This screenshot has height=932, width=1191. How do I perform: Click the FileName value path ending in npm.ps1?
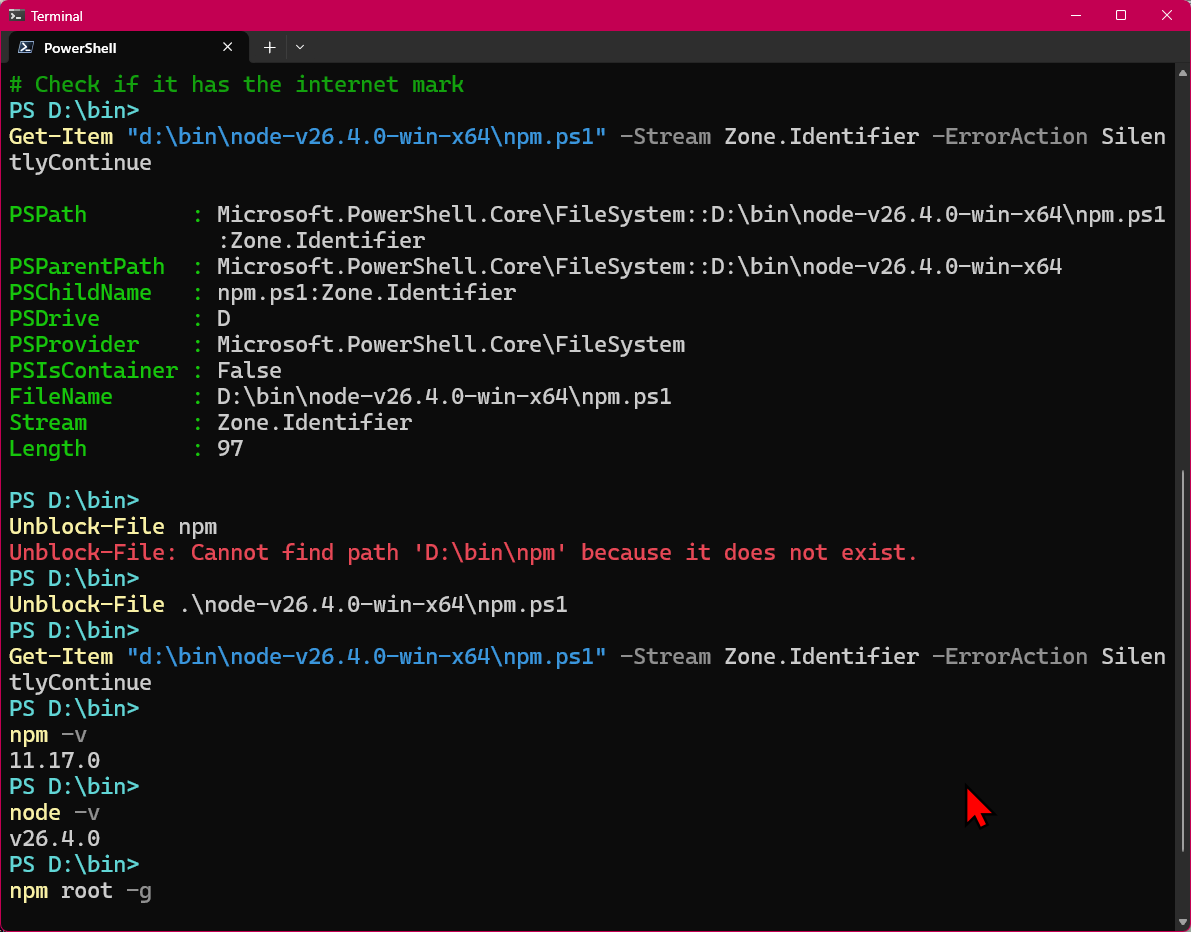pos(444,396)
